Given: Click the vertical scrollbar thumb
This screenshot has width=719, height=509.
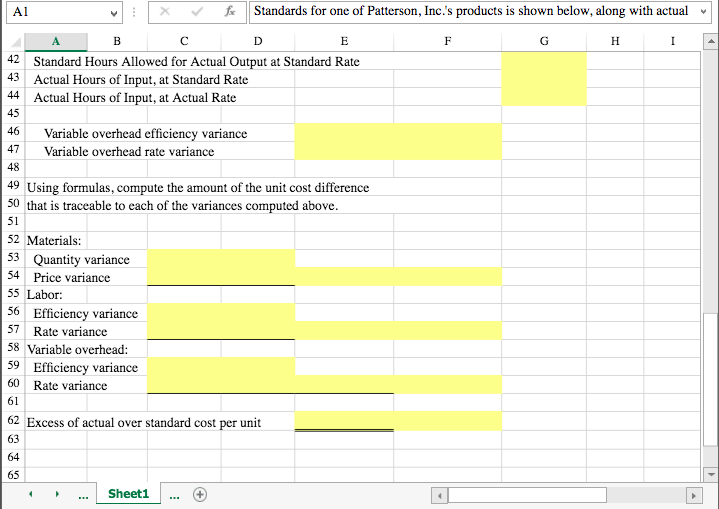Looking at the screenshot, I should [x=711, y=380].
